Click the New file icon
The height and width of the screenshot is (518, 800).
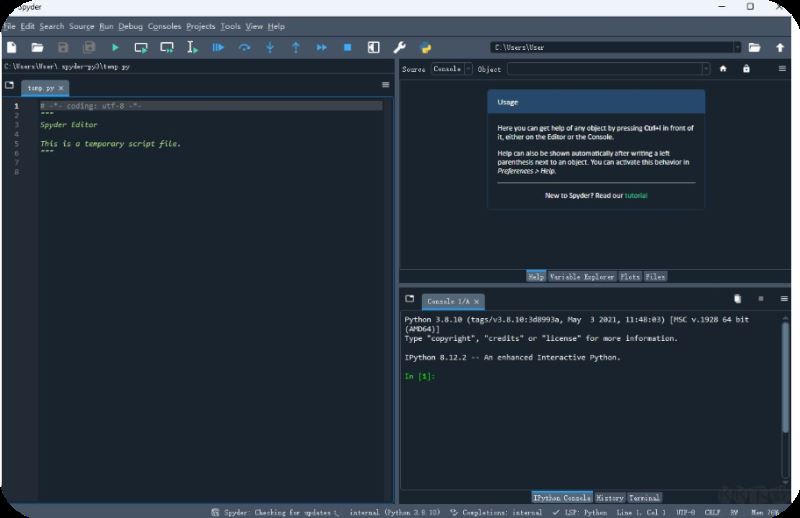pos(12,47)
